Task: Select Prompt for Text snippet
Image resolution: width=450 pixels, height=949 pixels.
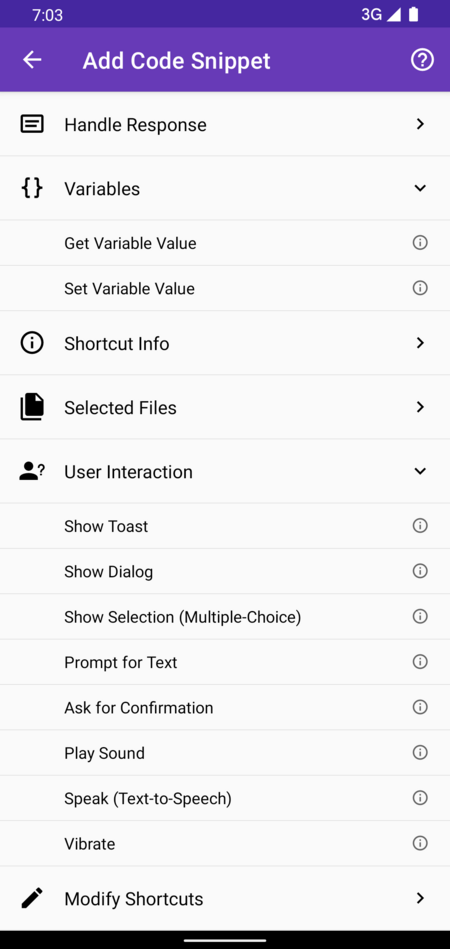Action: click(x=225, y=662)
